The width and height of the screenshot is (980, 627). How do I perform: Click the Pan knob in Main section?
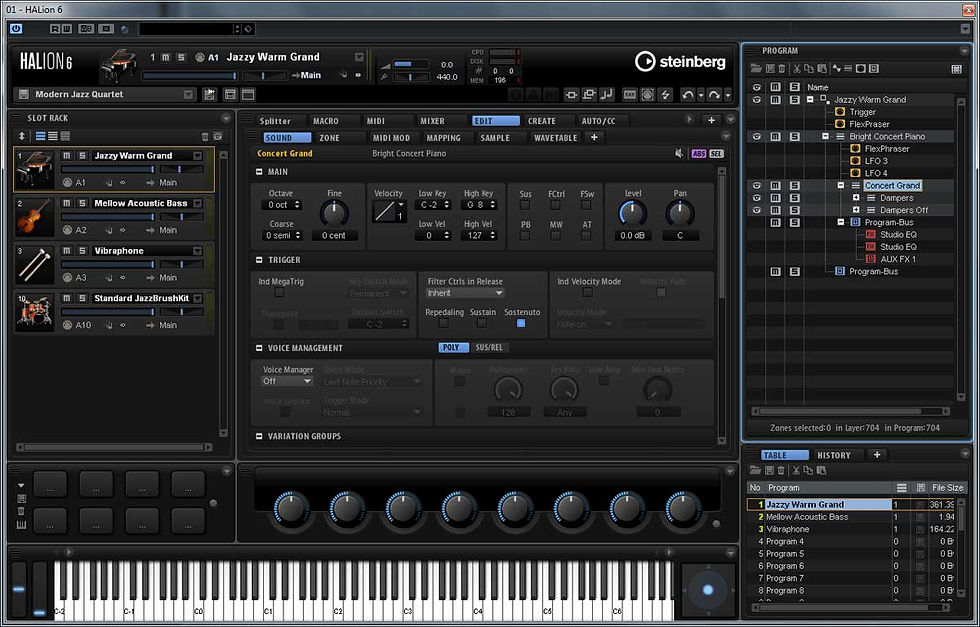[680, 214]
